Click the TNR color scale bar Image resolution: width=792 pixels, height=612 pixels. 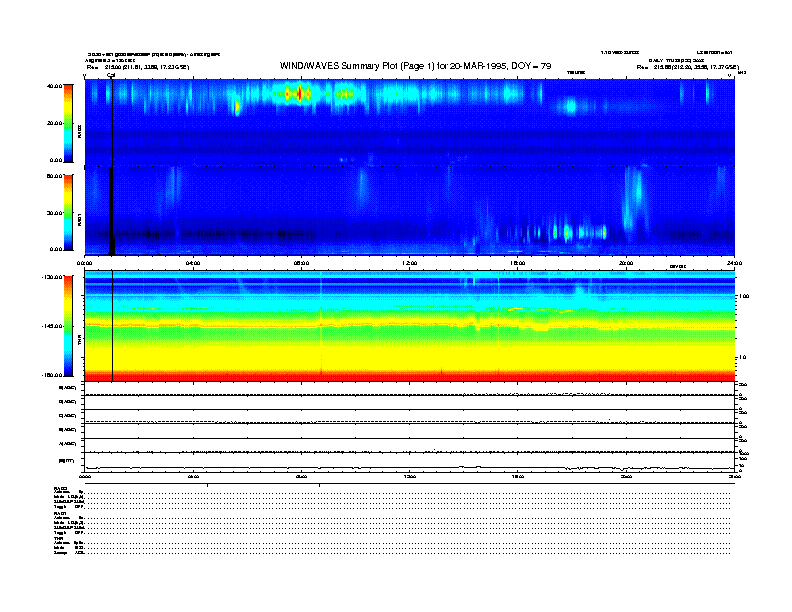(x=68, y=326)
